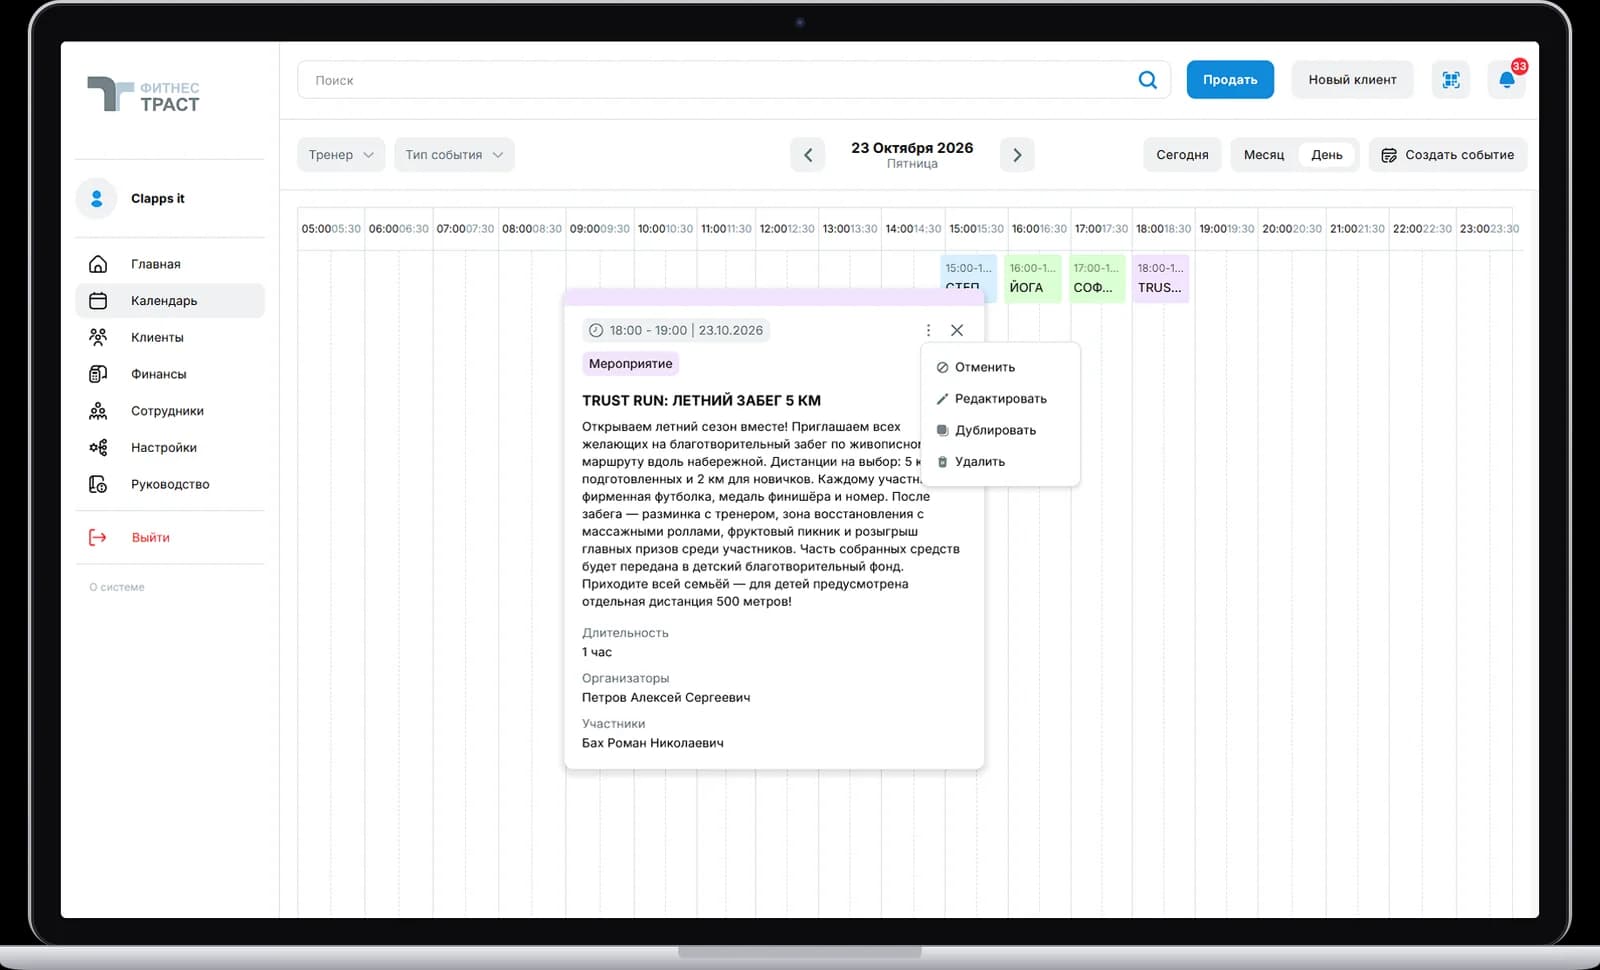Switch calendar view to Месяц
1600x970 pixels.
pyautogui.click(x=1264, y=155)
